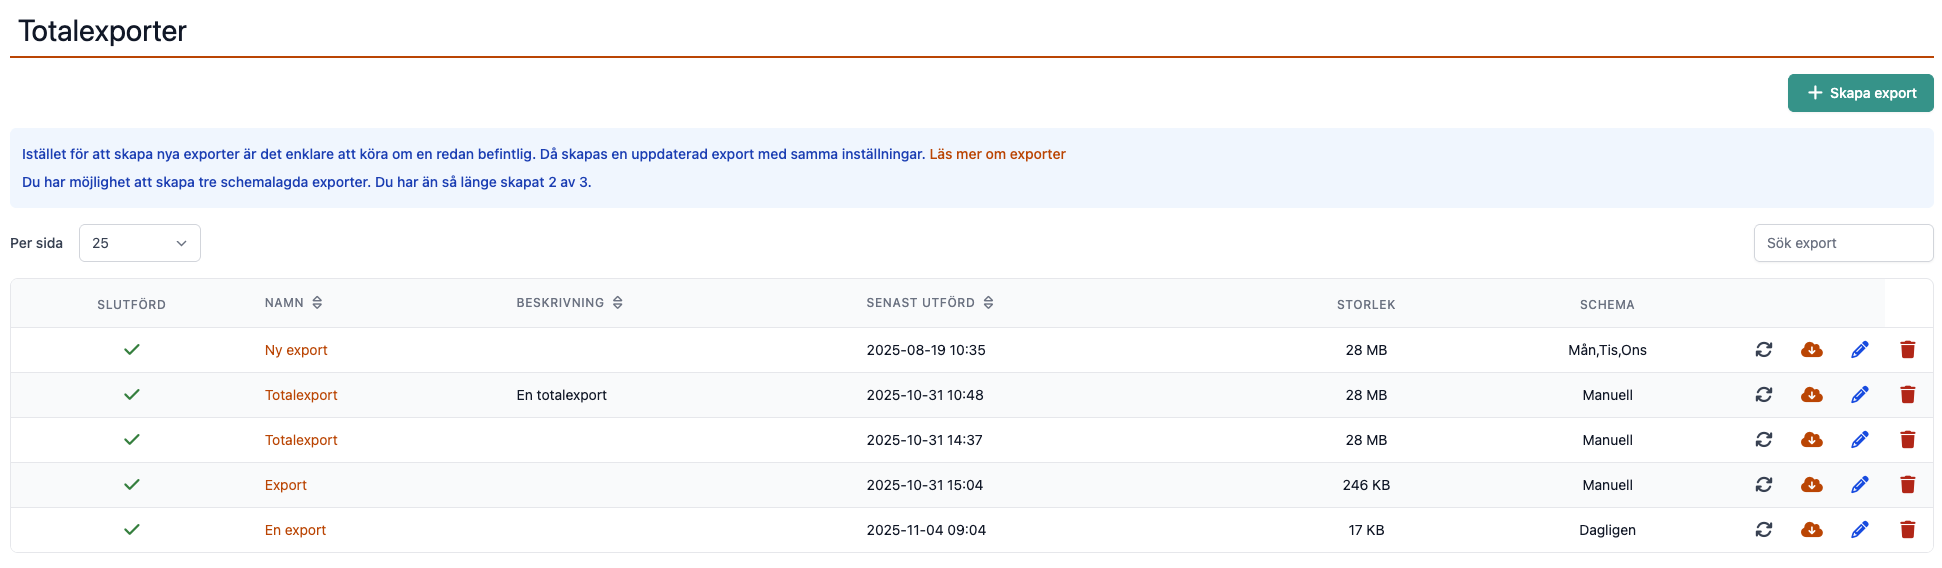Open the Per sida dropdown showing 25
The height and width of the screenshot is (568, 1942).
point(140,243)
